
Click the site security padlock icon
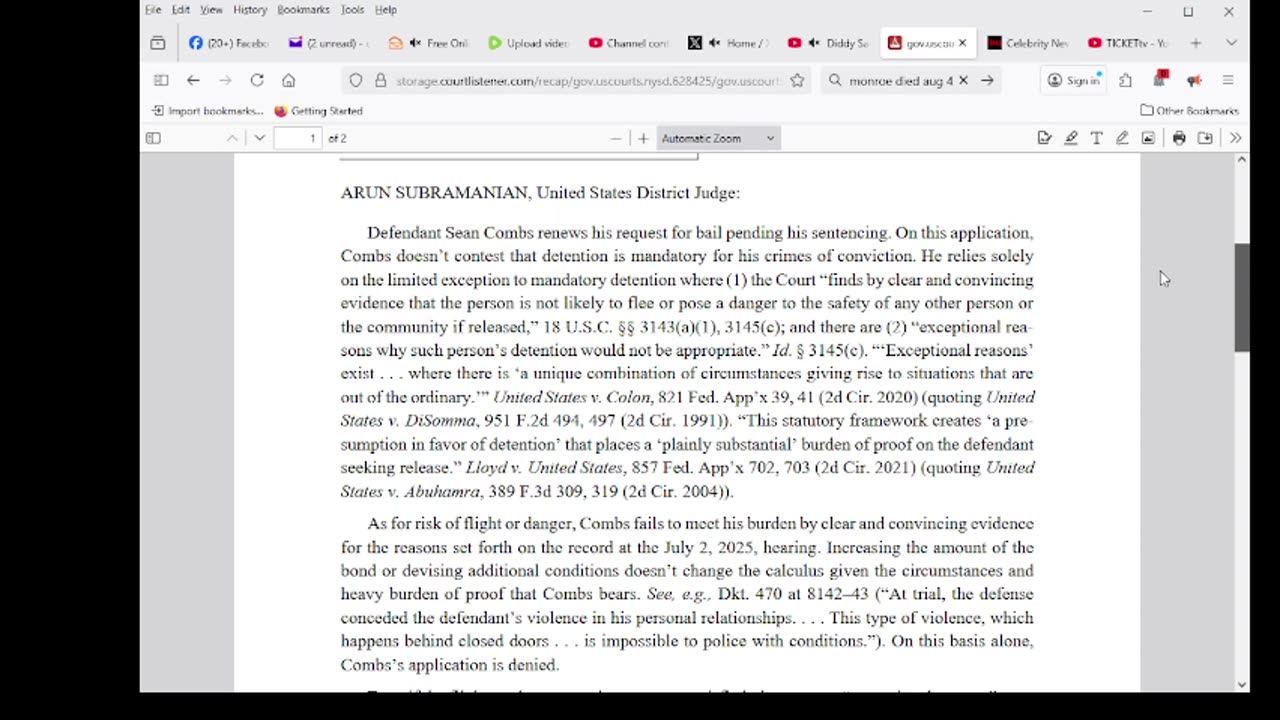380,80
